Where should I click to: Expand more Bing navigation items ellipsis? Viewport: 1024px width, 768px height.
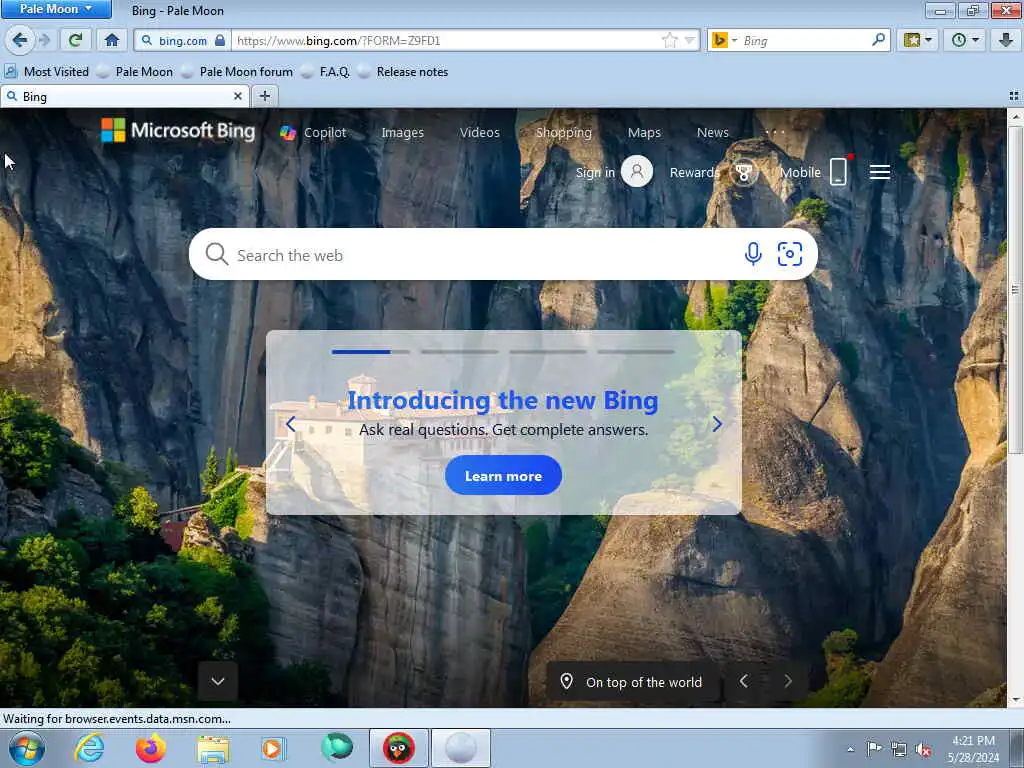pyautogui.click(x=775, y=133)
